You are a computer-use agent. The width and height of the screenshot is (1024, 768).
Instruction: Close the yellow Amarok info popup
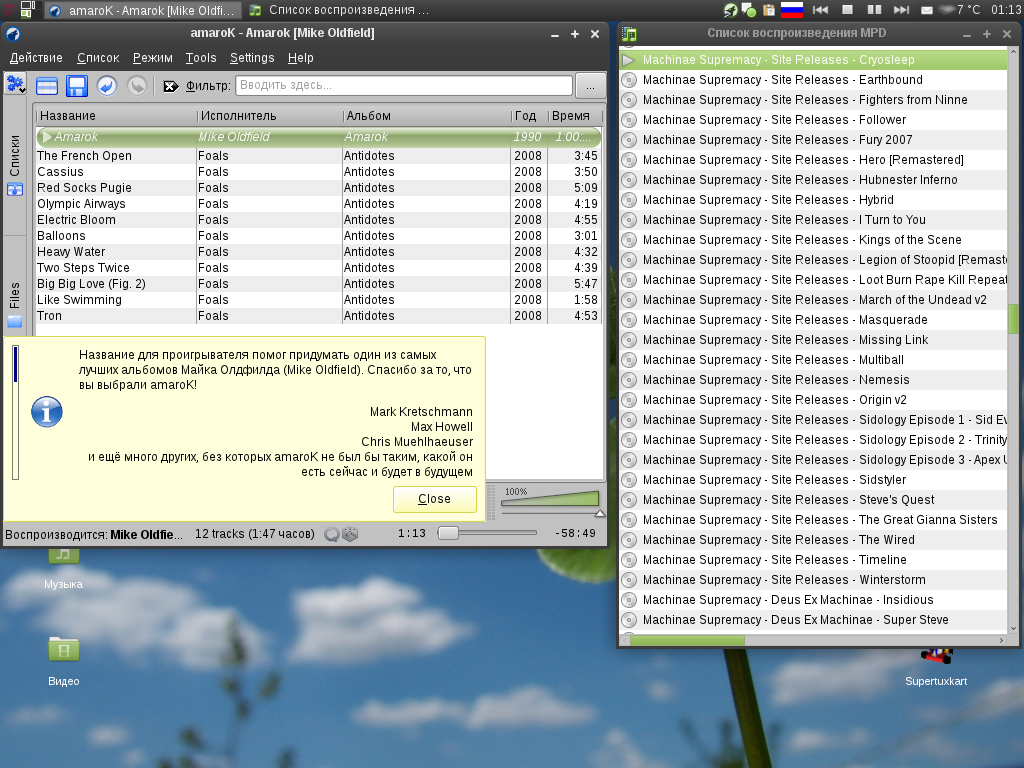434,499
